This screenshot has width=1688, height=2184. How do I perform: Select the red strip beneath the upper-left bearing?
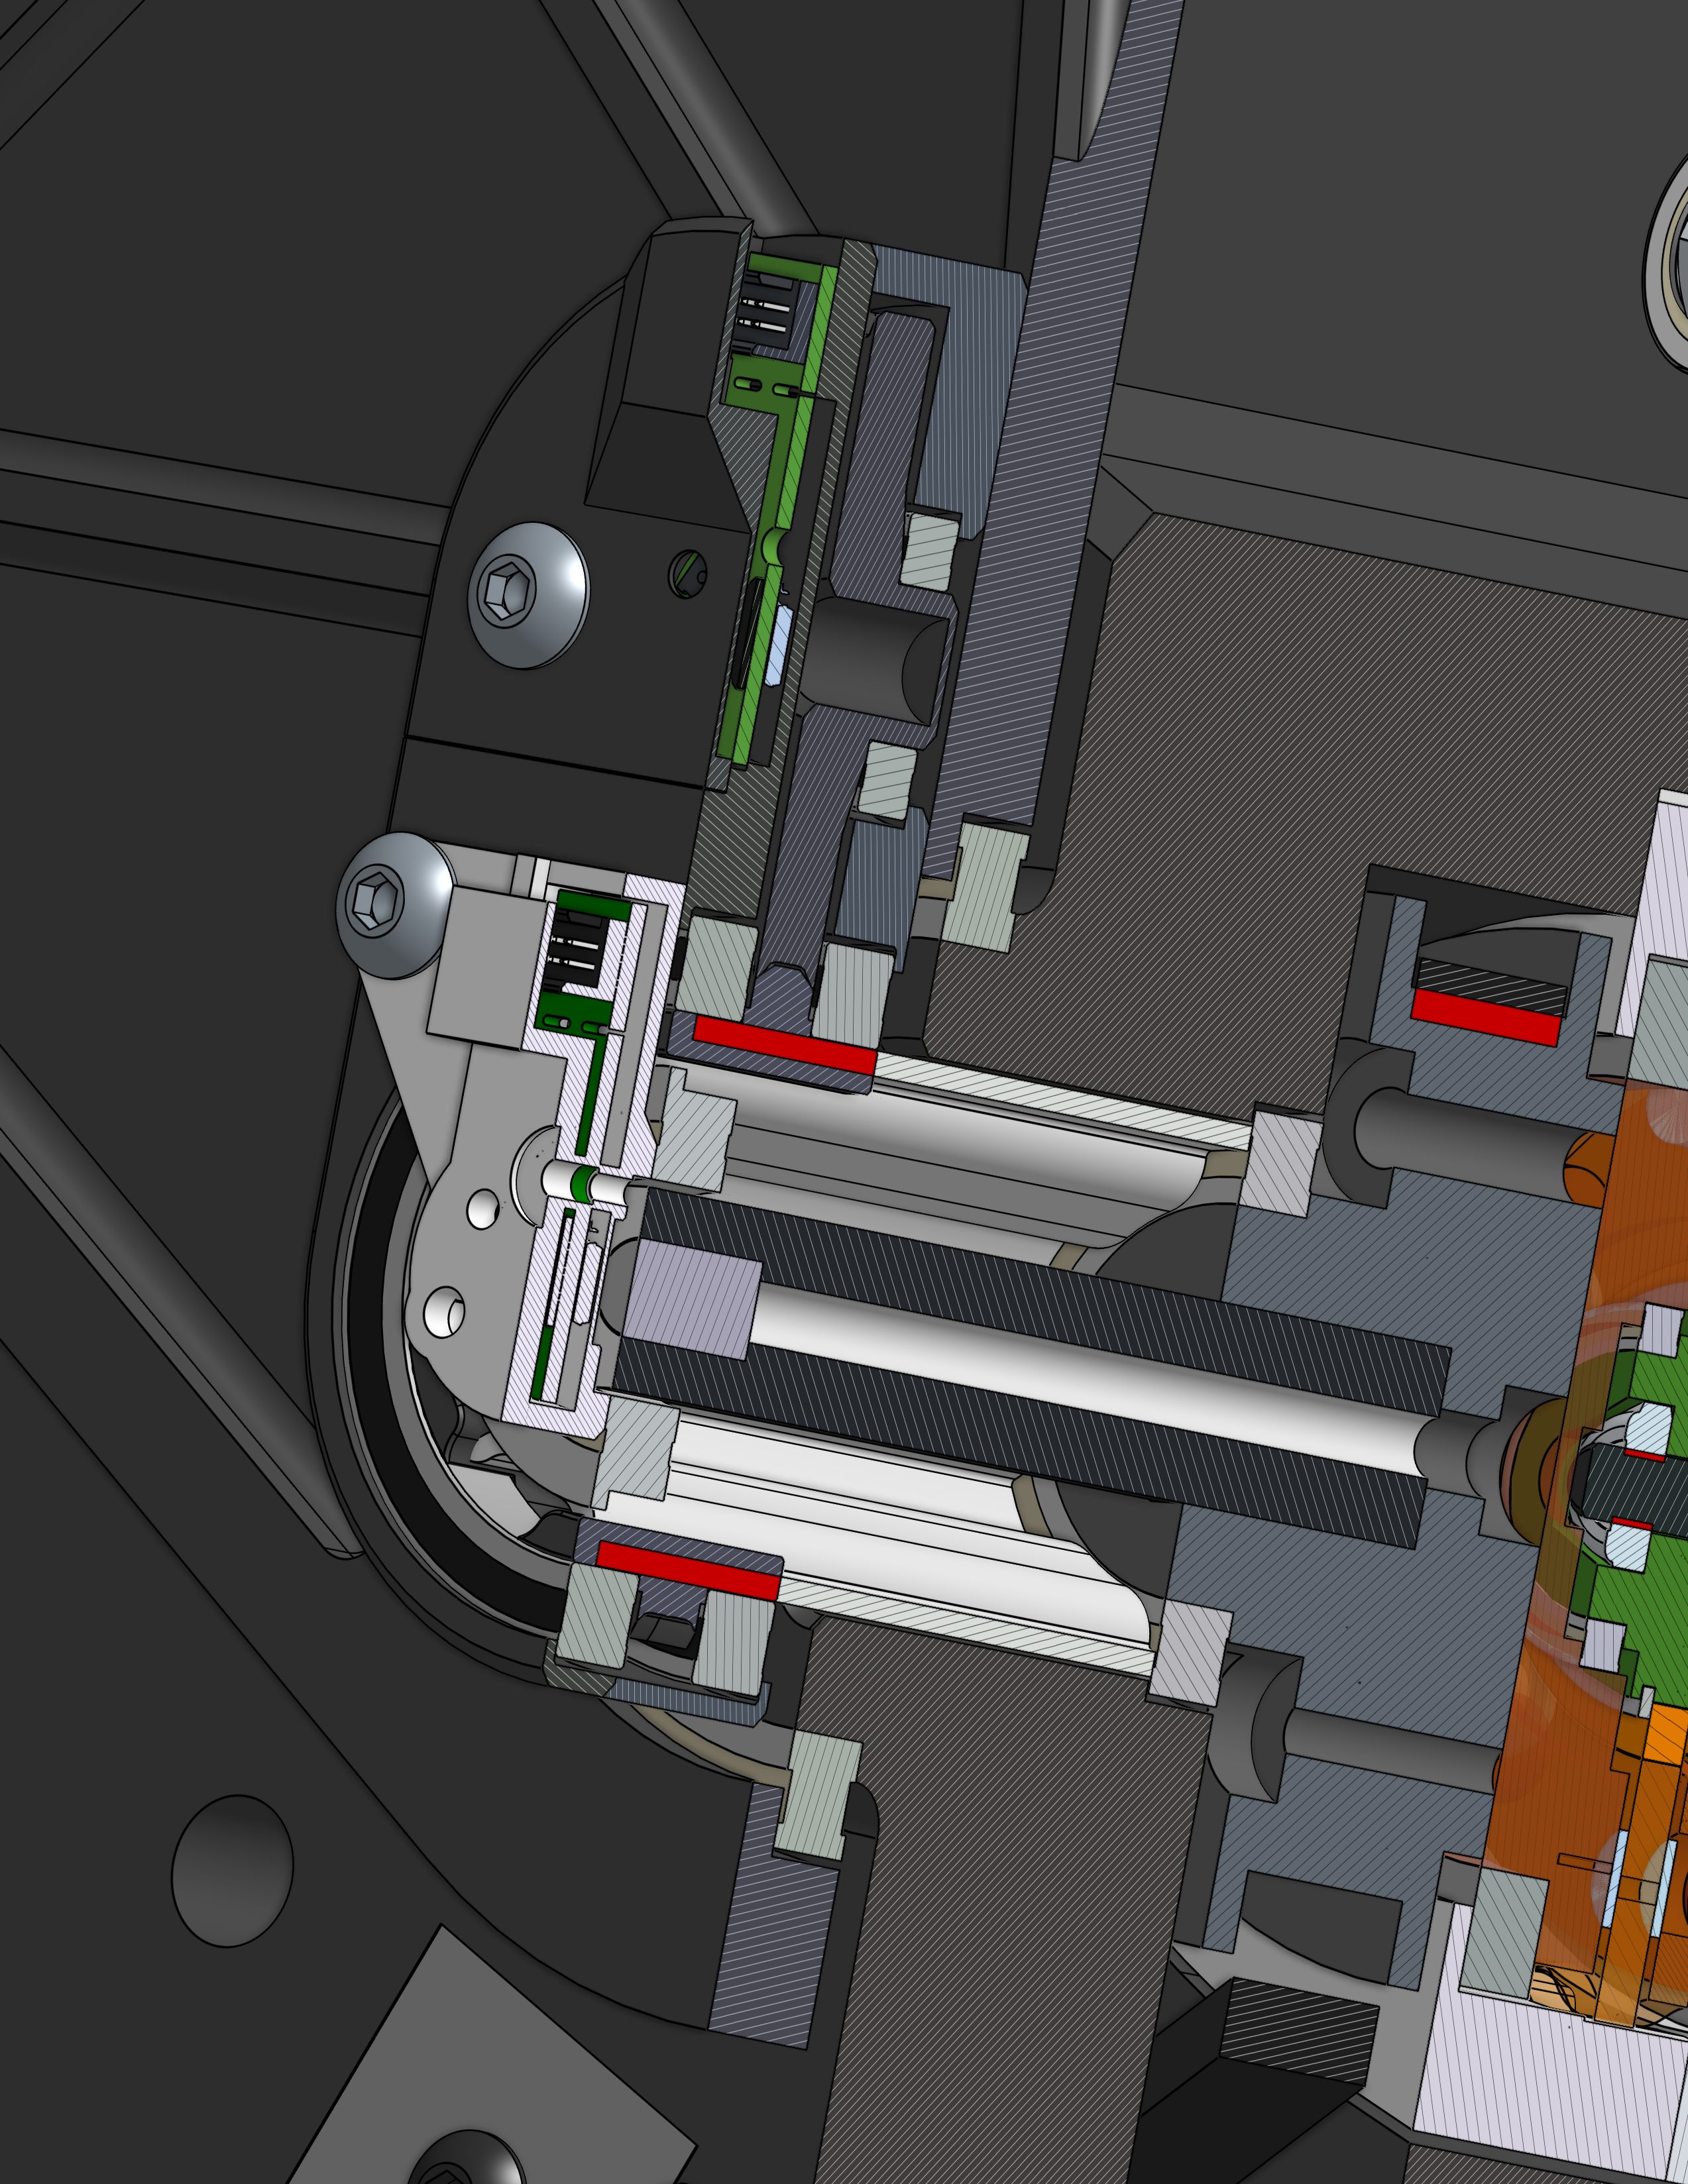(785, 1045)
